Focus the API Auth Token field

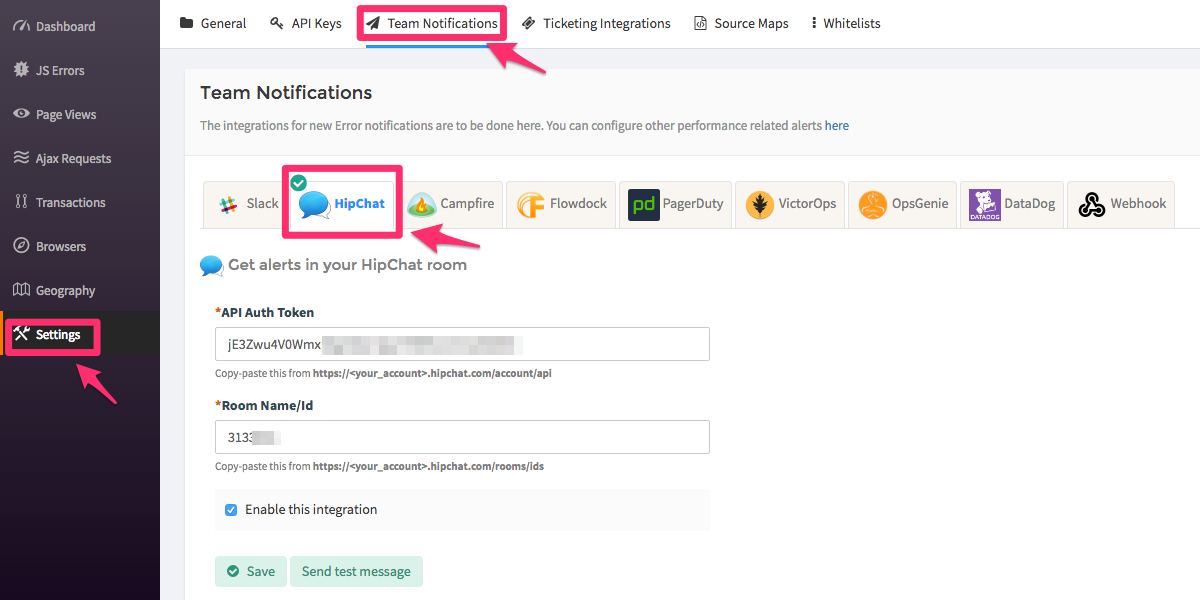(462, 344)
